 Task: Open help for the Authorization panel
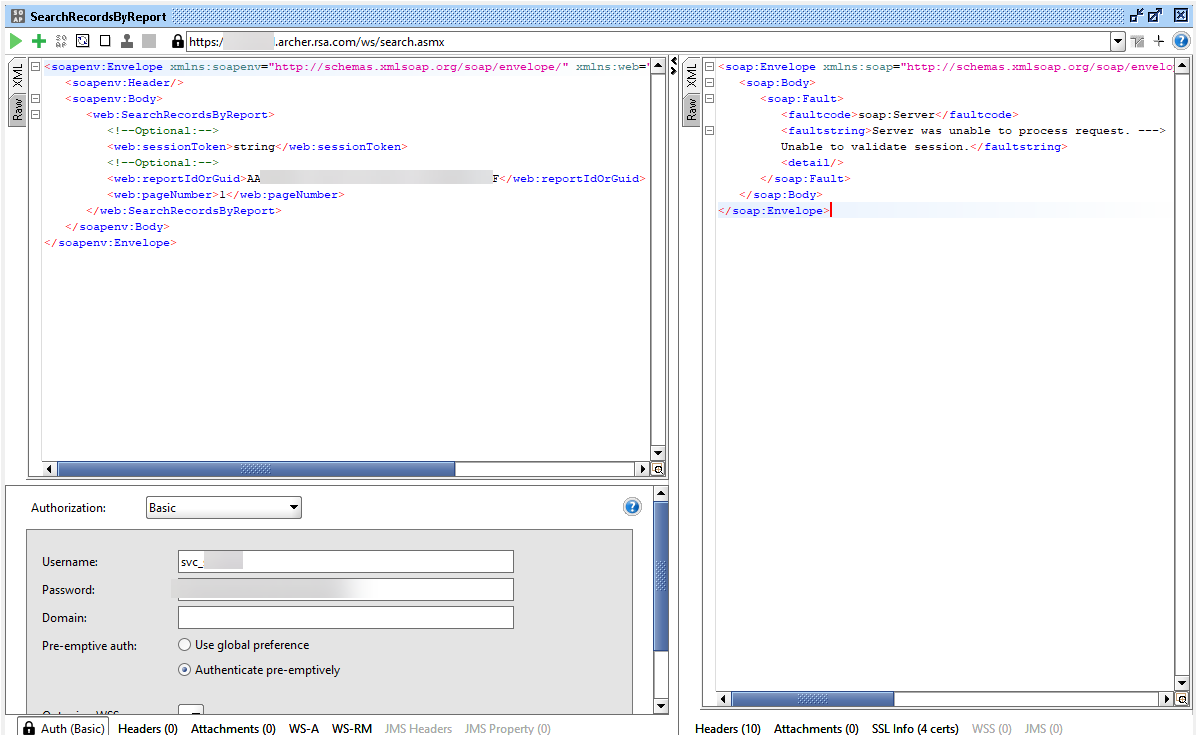[x=632, y=507]
